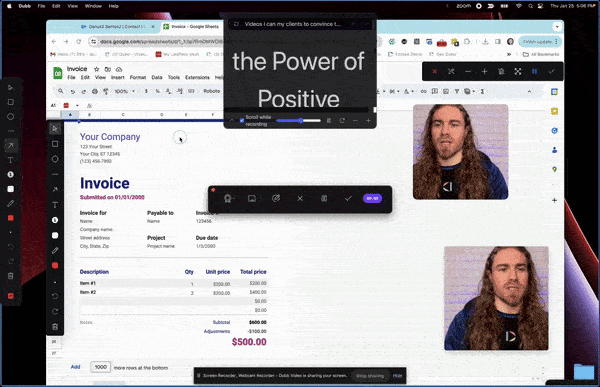Open the name box dropdown arrow beside A1
The image size is (600, 387).
[77, 105]
